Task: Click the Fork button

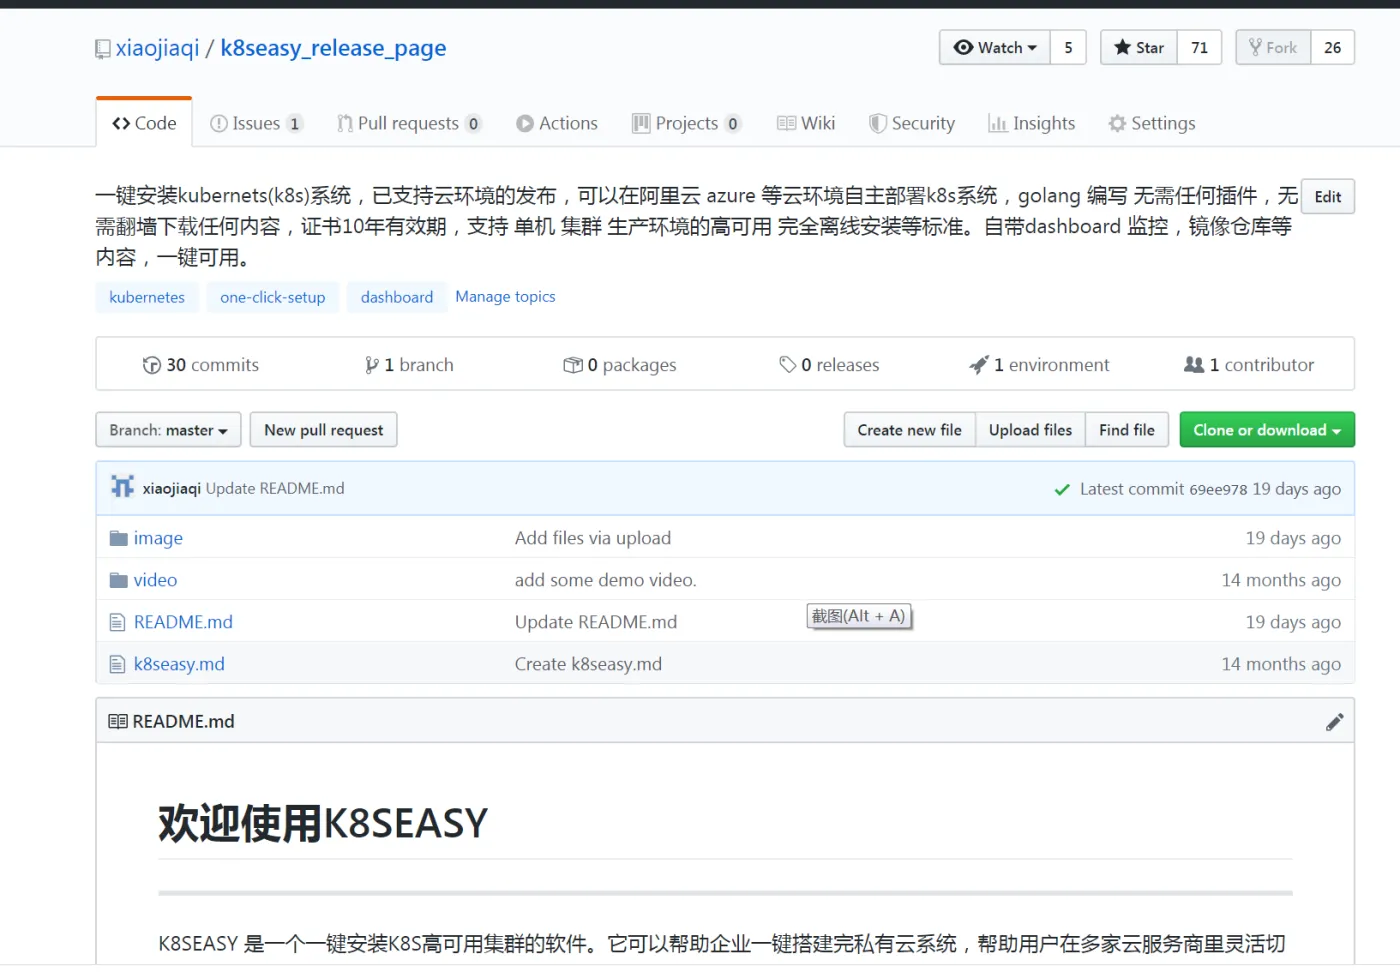Action: [1273, 47]
